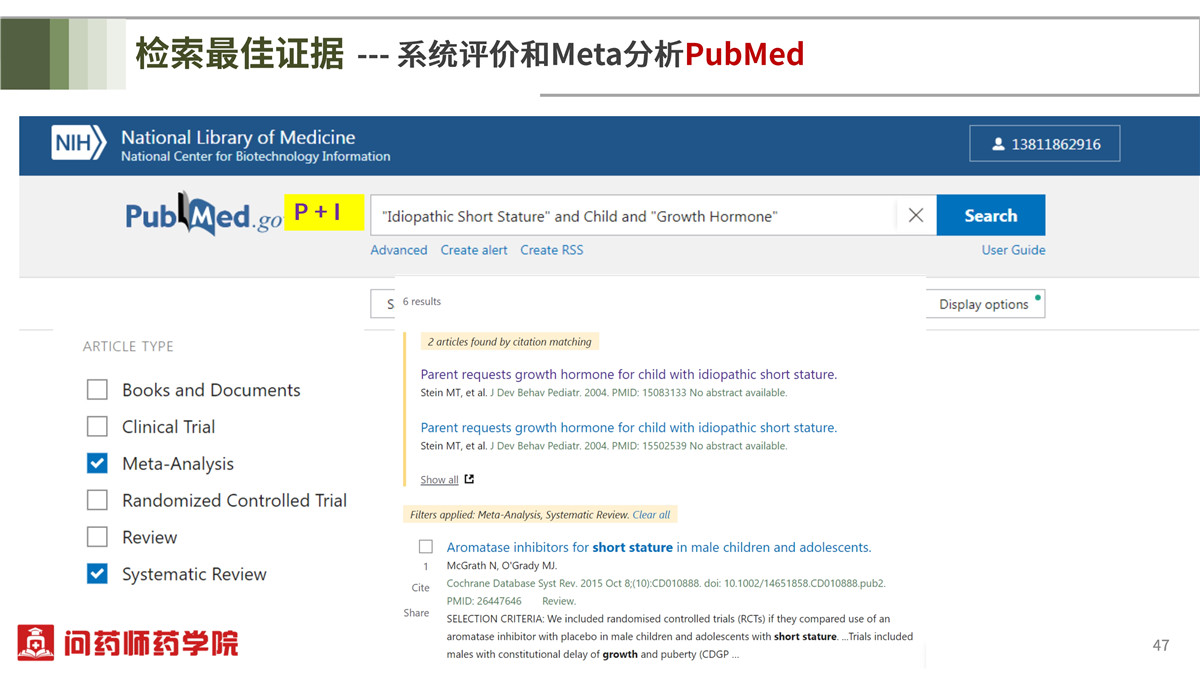1200x675 pixels.
Task: Click the Cochrane Database Syst Rev citation line
Action: 666,583
